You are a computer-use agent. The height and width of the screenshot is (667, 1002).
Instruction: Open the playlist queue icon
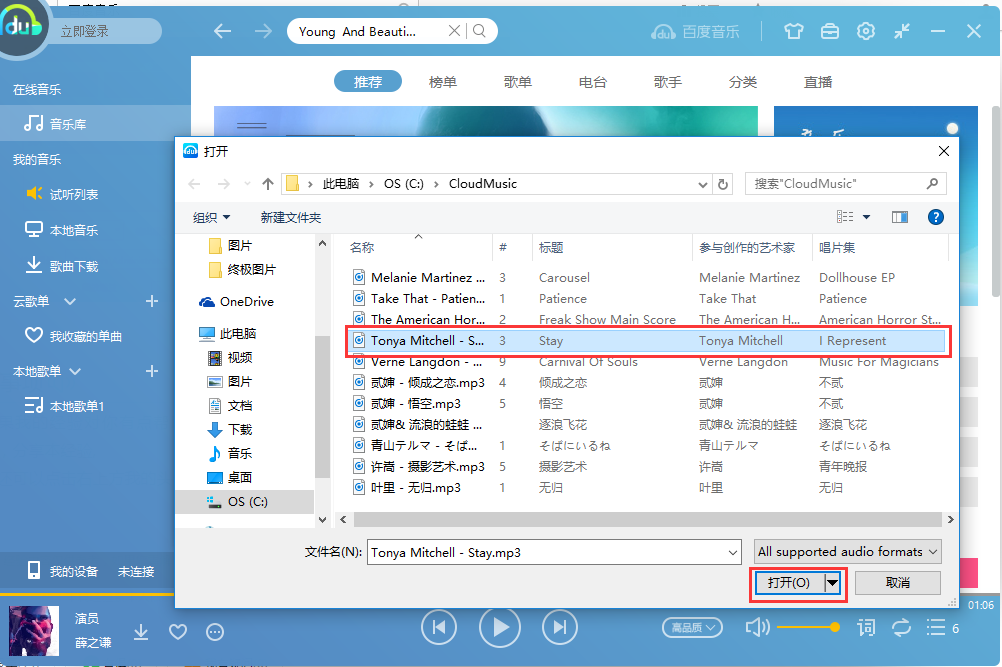(936, 627)
